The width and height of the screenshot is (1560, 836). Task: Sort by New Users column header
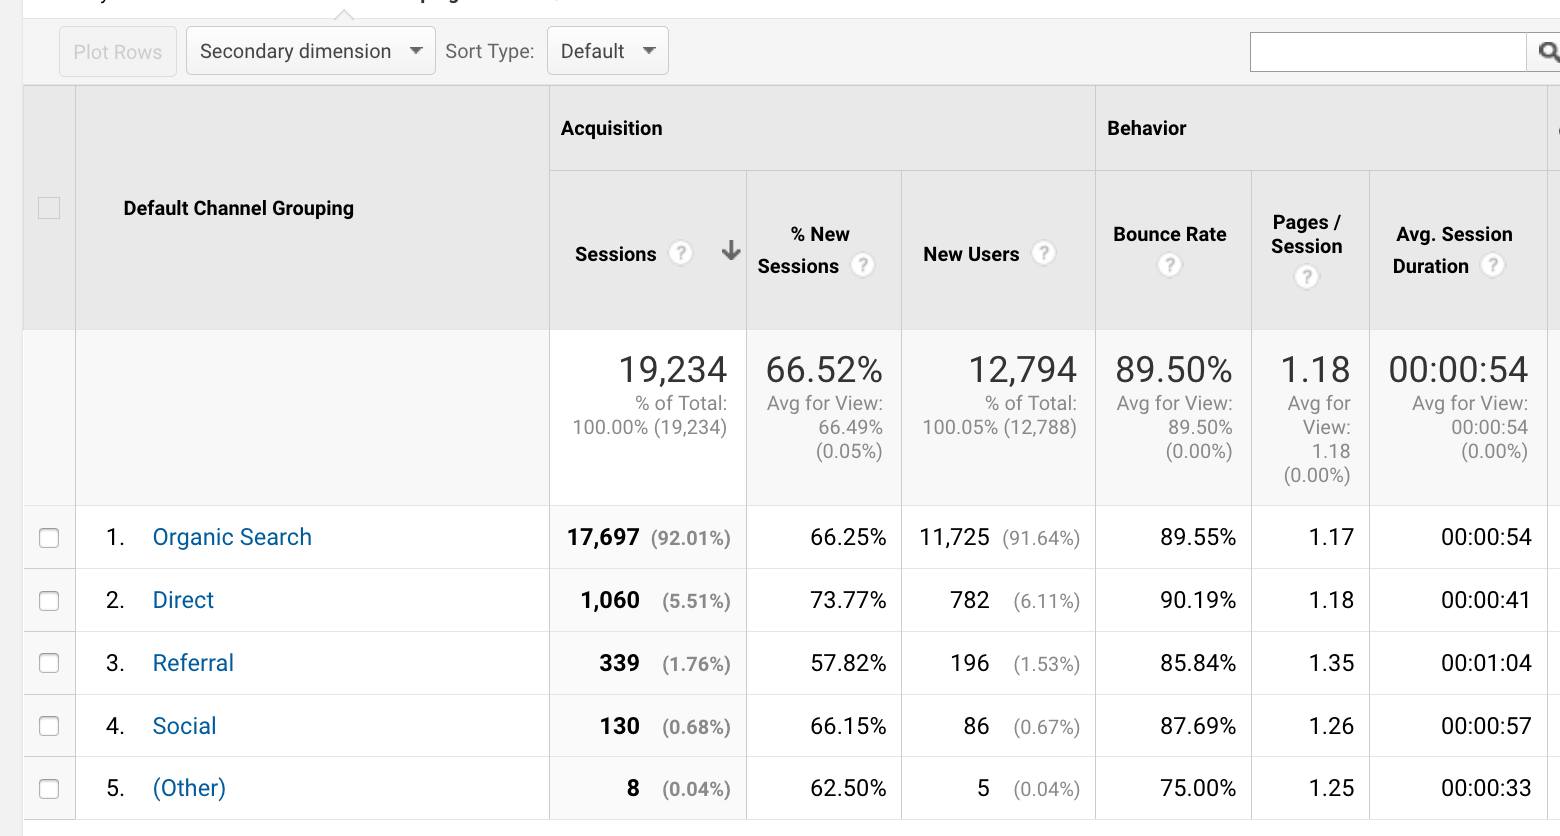(x=971, y=254)
